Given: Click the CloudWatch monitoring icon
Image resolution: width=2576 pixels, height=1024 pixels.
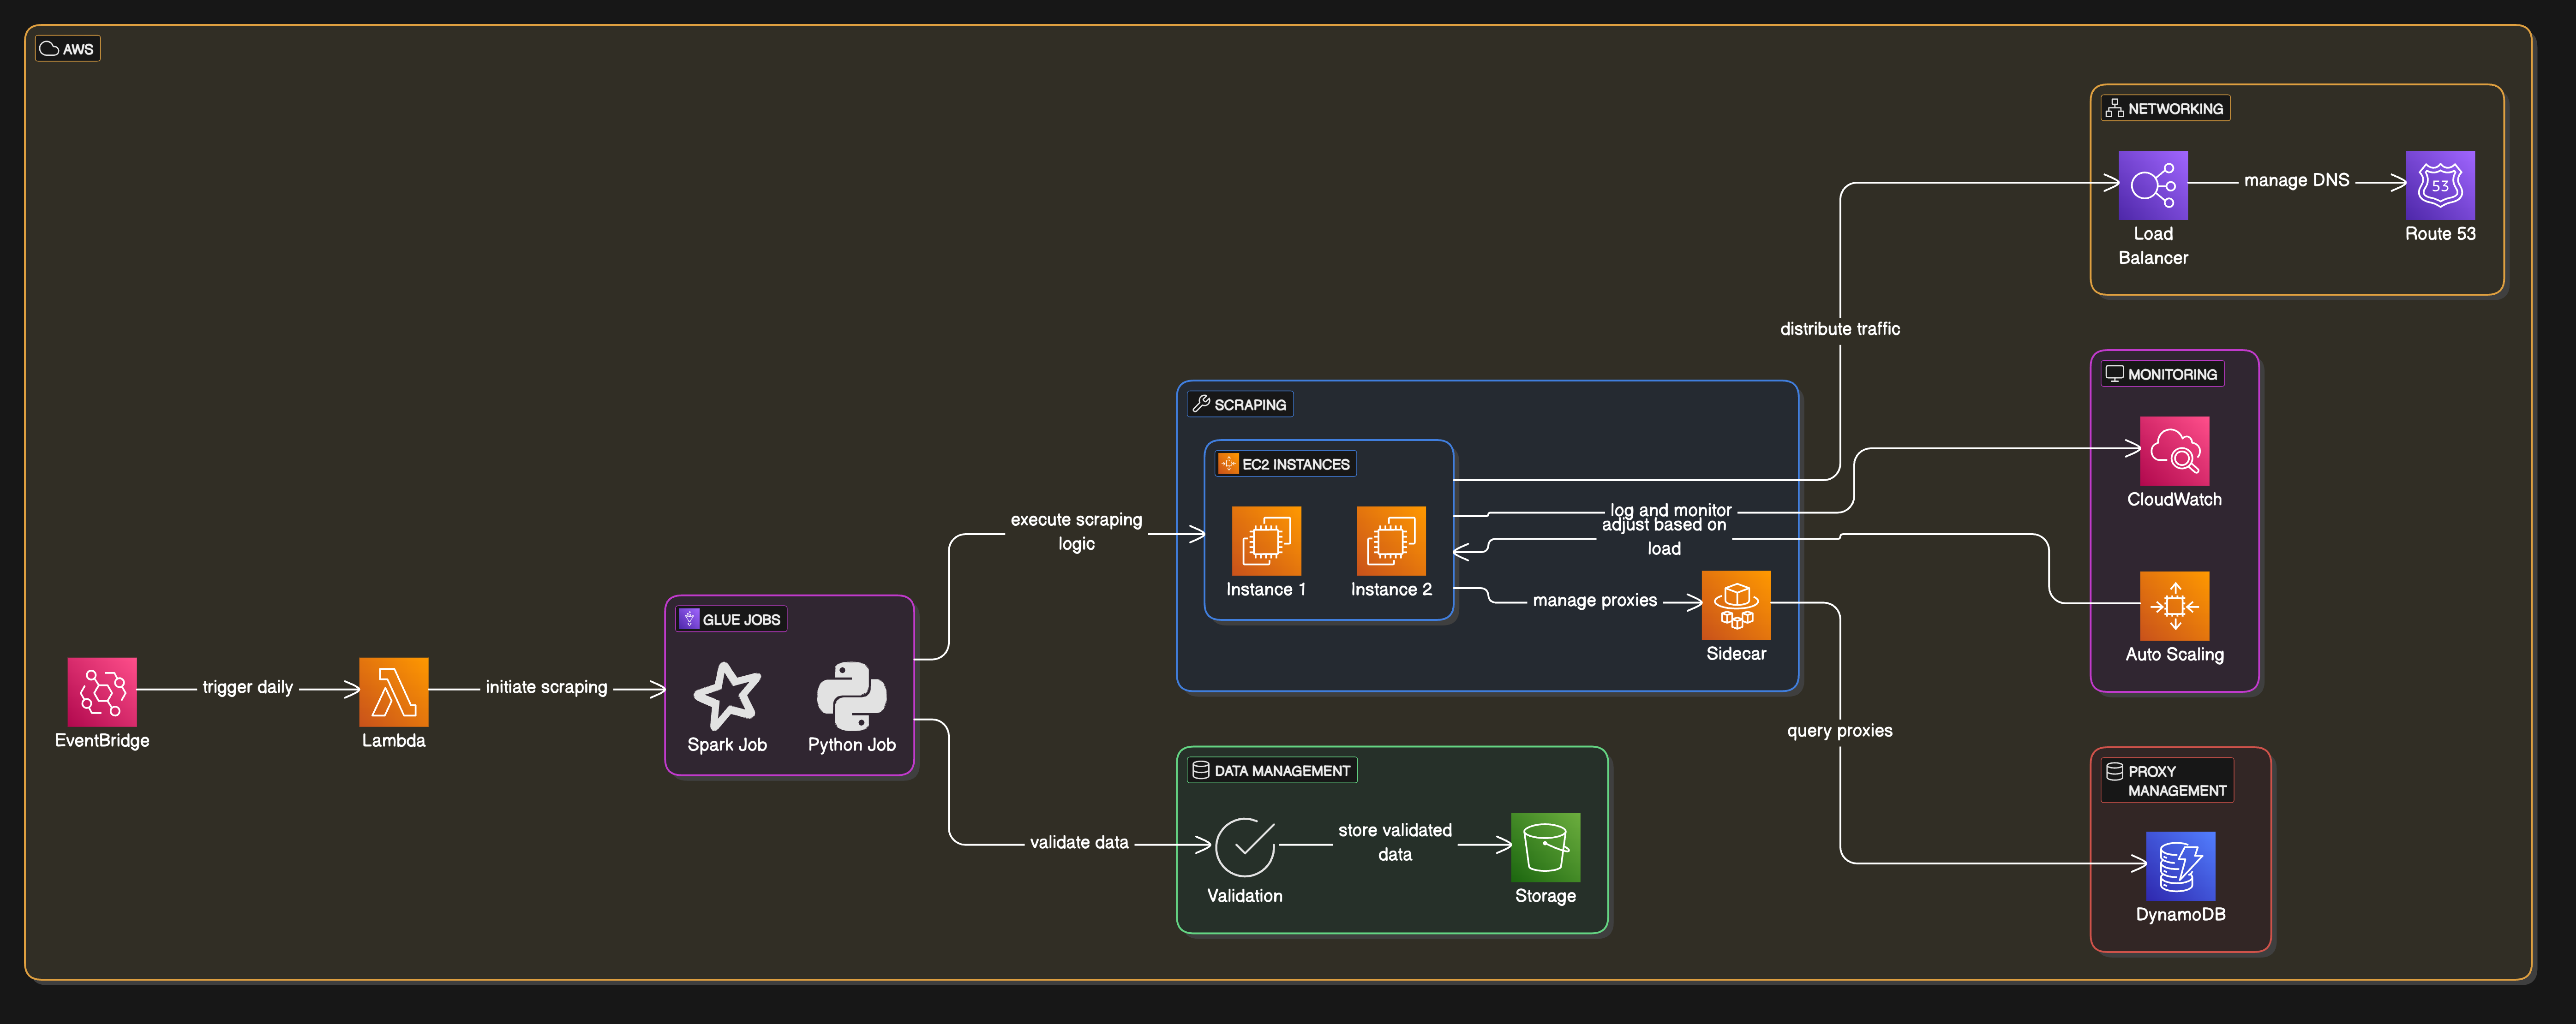Looking at the screenshot, I should [x=2175, y=451].
